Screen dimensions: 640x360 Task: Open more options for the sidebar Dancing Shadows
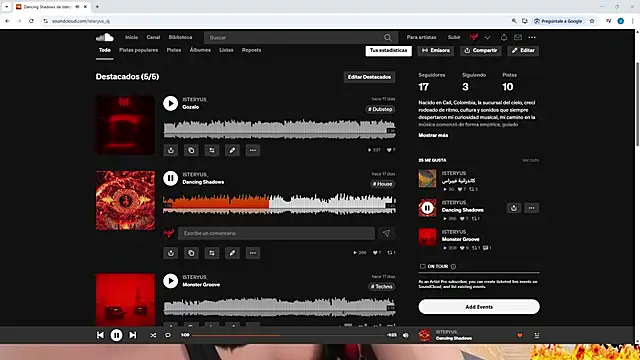pos(531,208)
